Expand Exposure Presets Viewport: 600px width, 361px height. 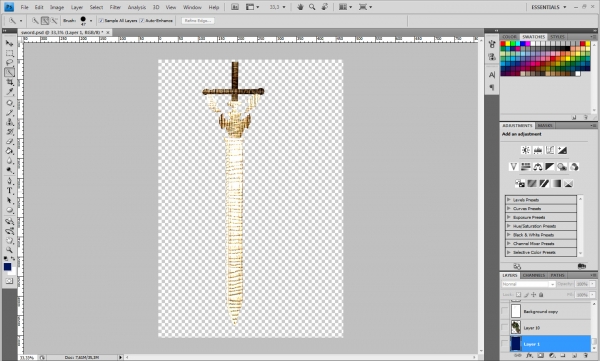509,217
